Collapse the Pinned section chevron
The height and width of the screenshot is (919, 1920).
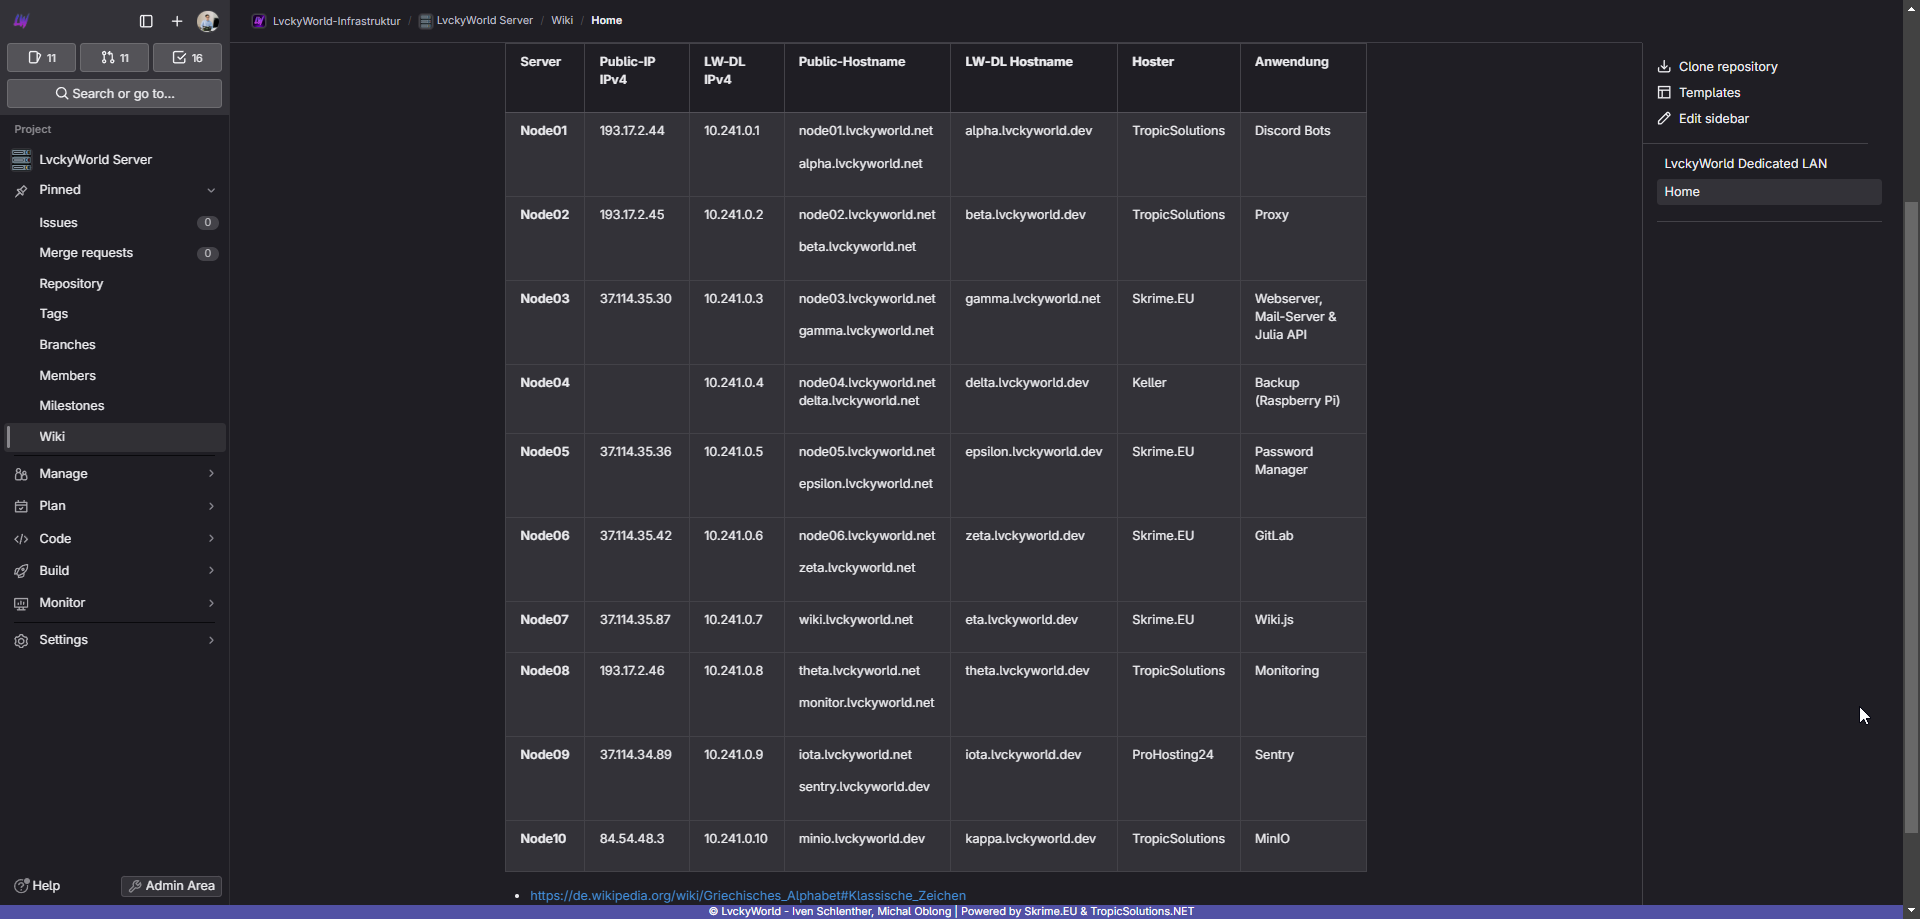coord(211,190)
